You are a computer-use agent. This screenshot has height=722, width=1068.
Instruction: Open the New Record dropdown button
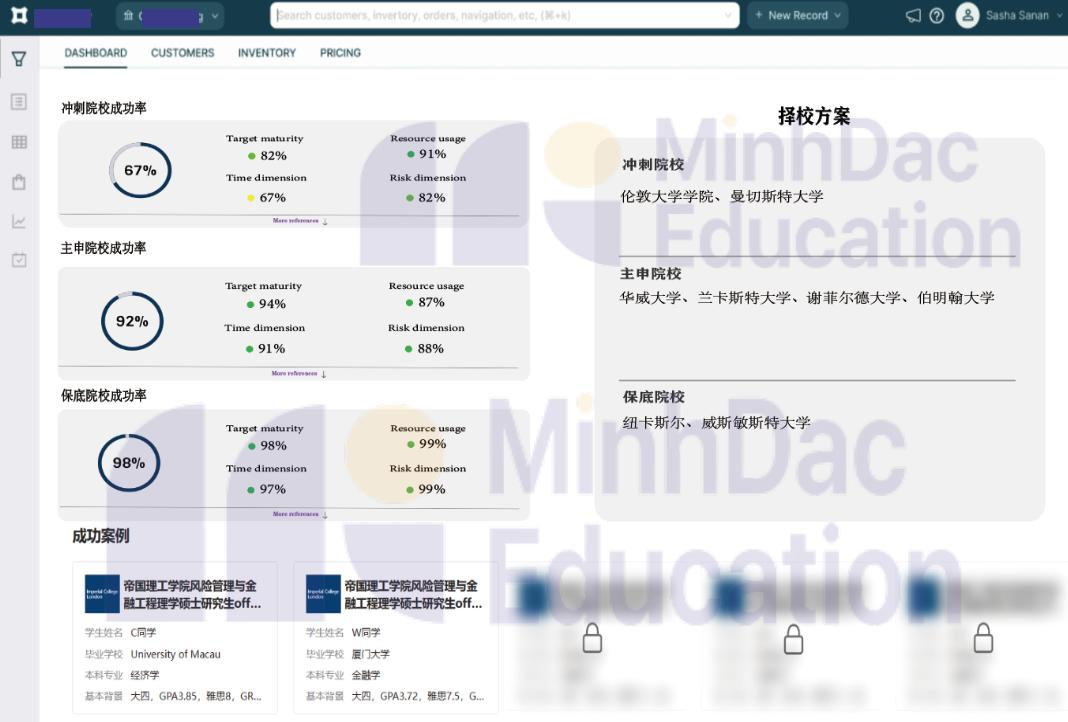click(798, 15)
